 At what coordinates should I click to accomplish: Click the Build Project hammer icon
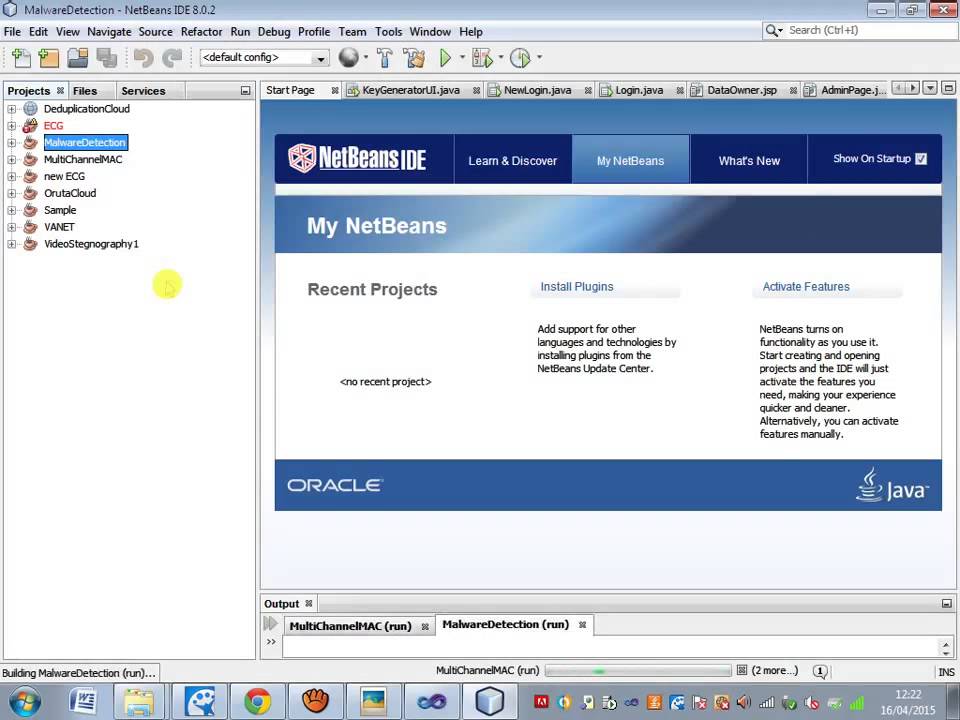click(384, 58)
